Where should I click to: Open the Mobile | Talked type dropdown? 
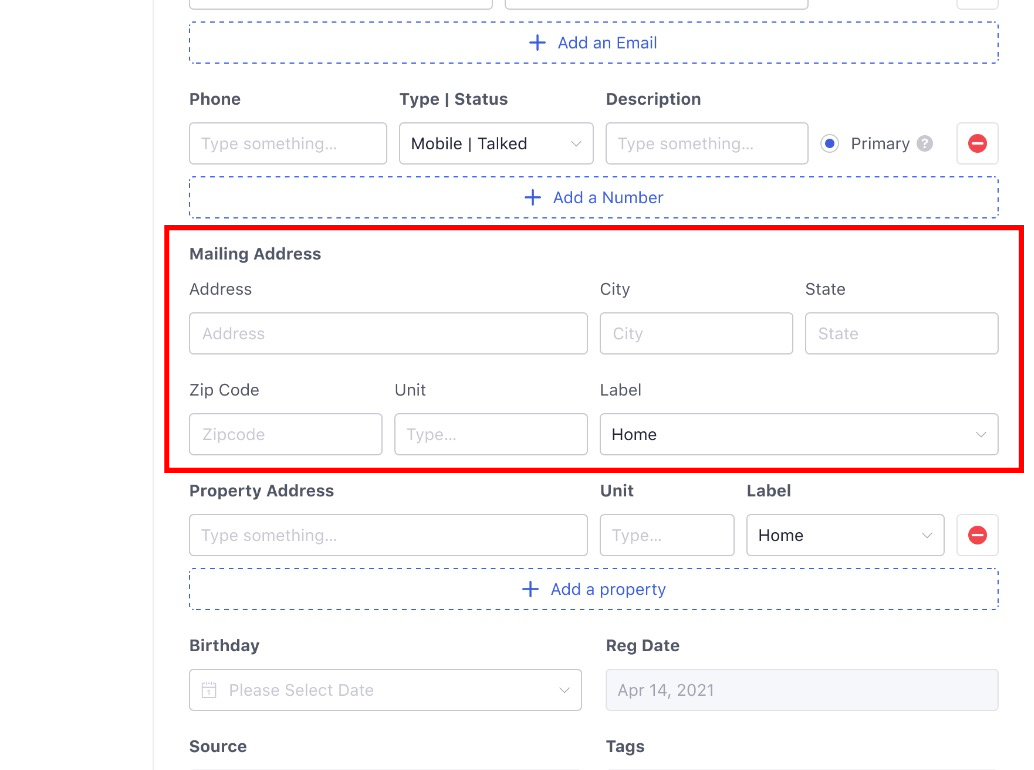click(x=496, y=144)
